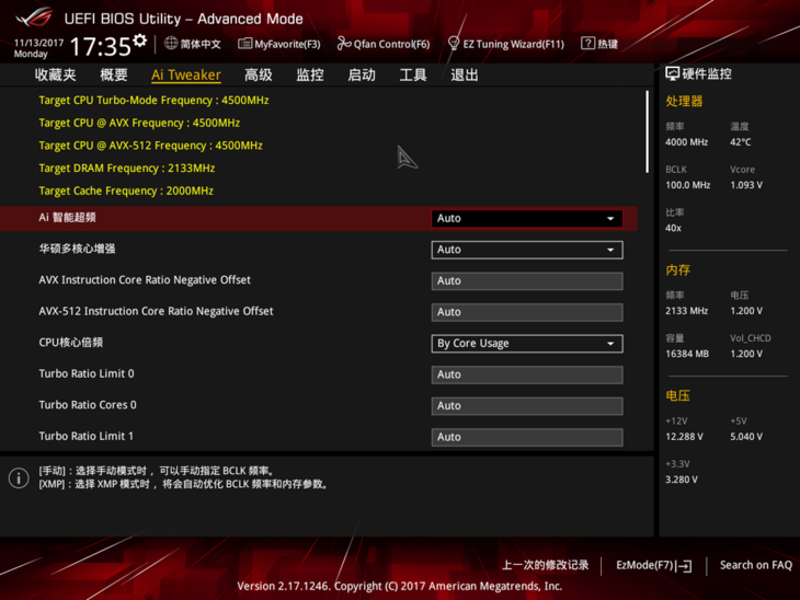This screenshot has width=800, height=600.
Task: Click the Turbo Ratio Cores 0 field
Action: (x=527, y=406)
